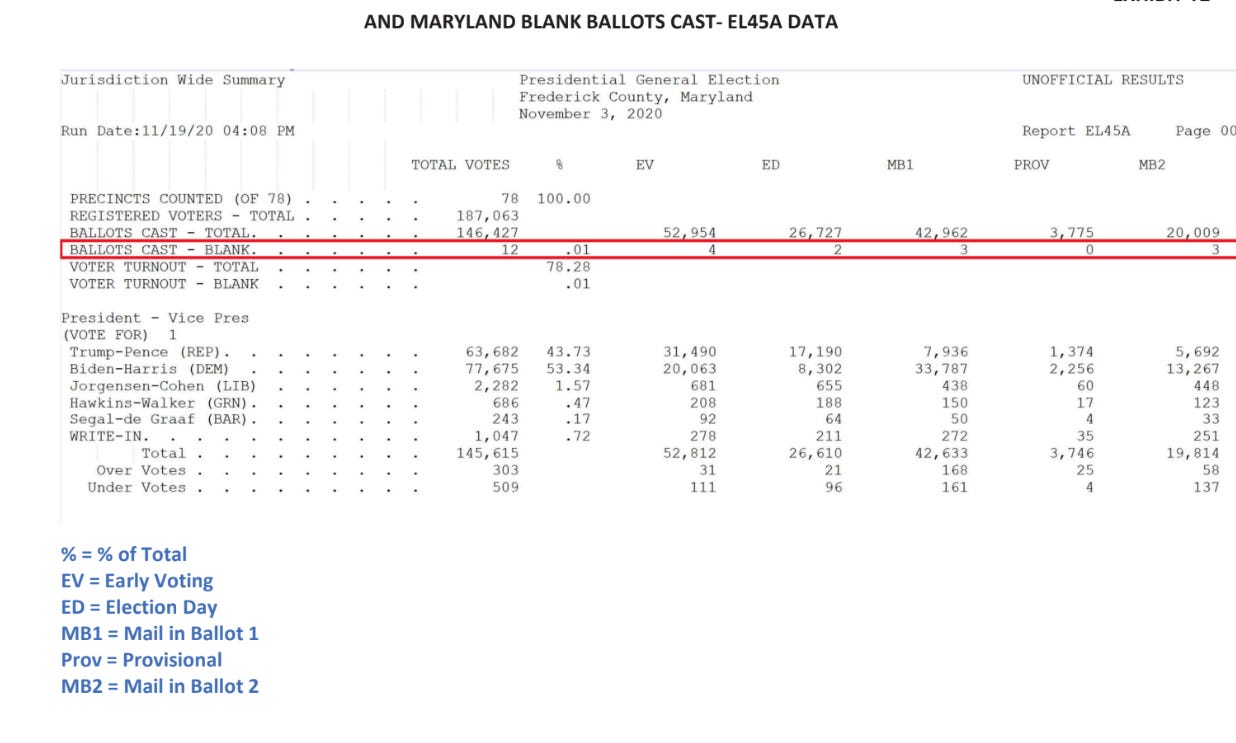Click 'Run Date:11/19/20 04:08 PM' text
Screen dimensions: 1236x743
pos(178,131)
